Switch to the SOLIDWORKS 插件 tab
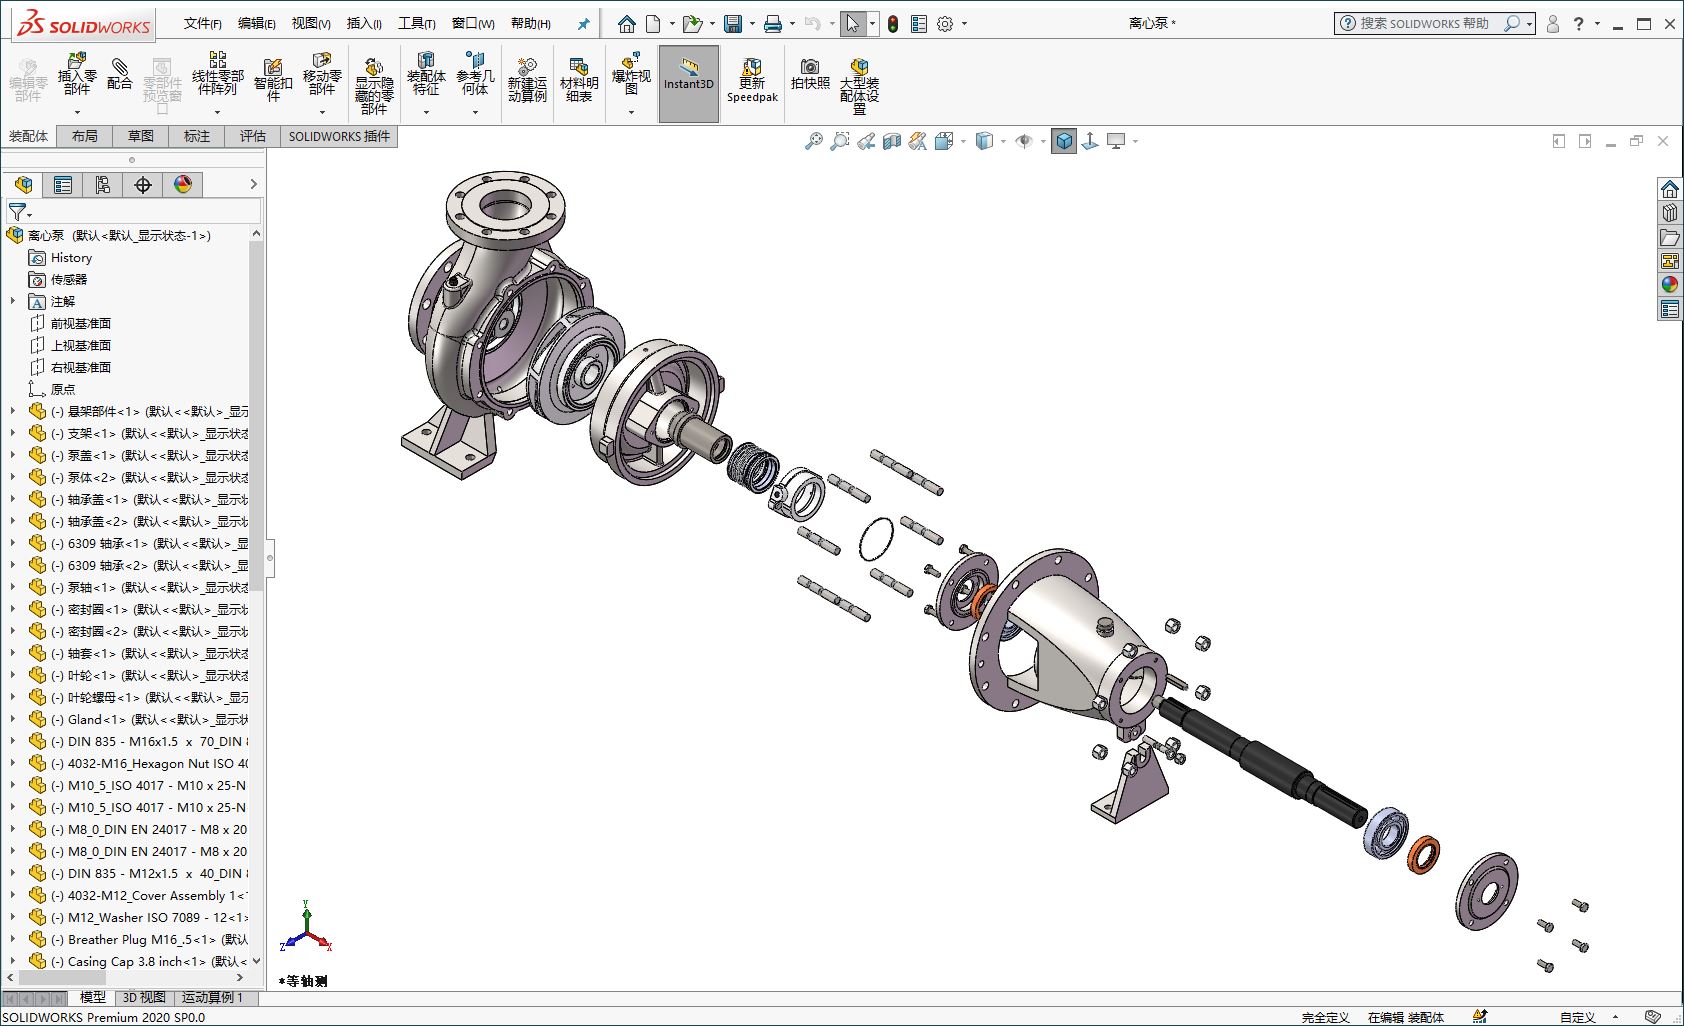 [x=339, y=136]
